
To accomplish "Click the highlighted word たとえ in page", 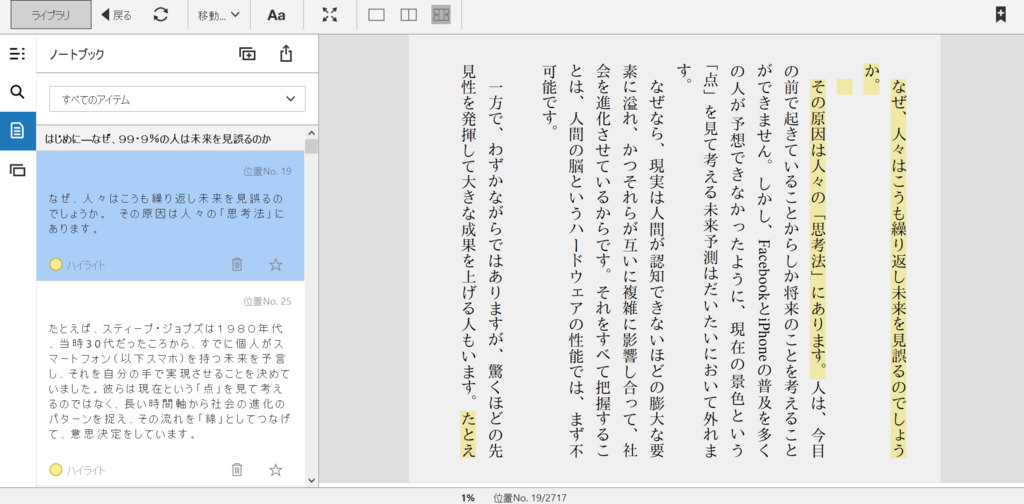I will (x=468, y=434).
